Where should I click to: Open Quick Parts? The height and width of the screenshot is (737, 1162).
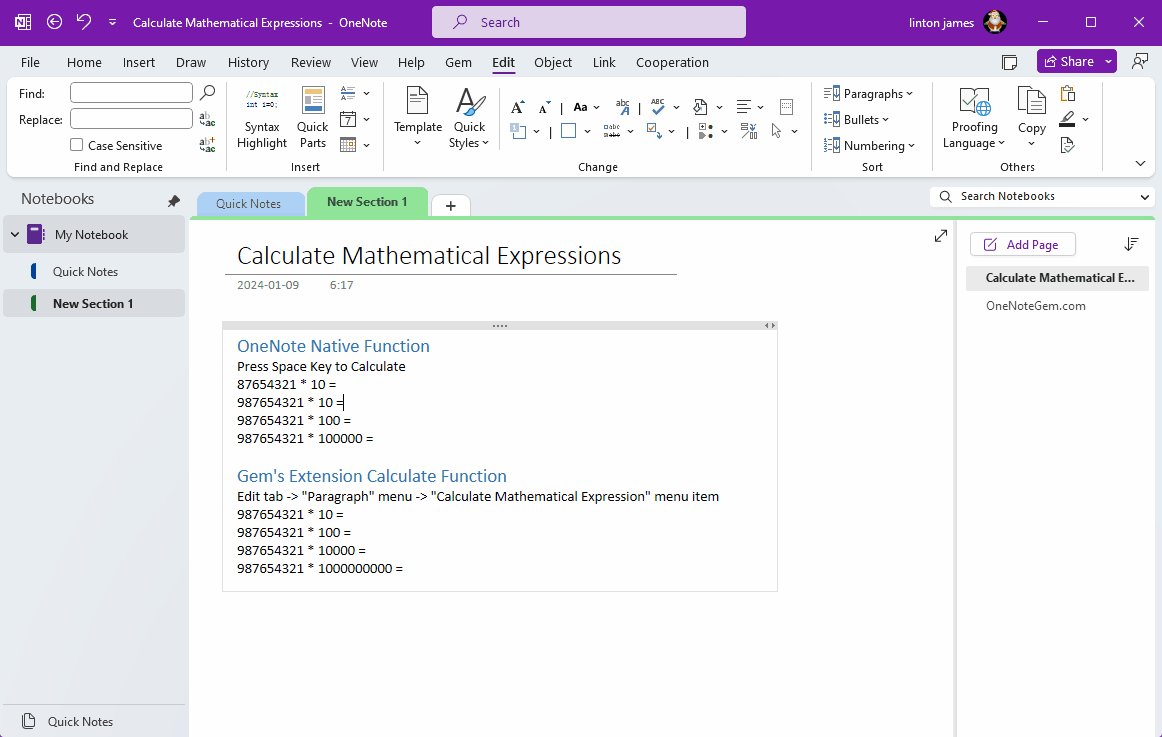(312, 119)
